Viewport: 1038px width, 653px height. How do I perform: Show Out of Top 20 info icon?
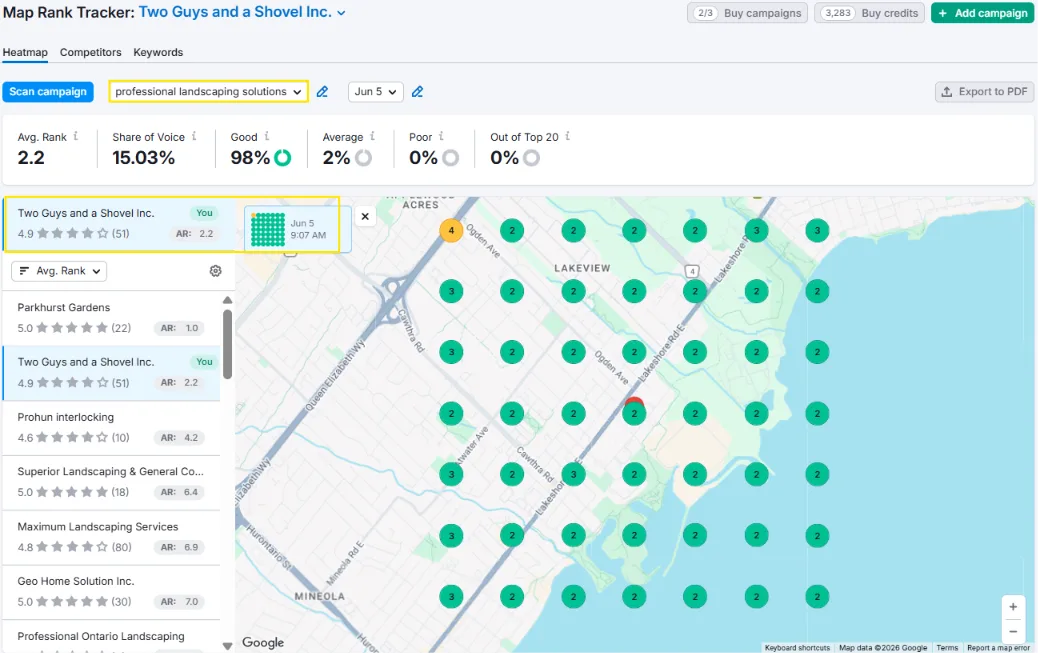(567, 136)
